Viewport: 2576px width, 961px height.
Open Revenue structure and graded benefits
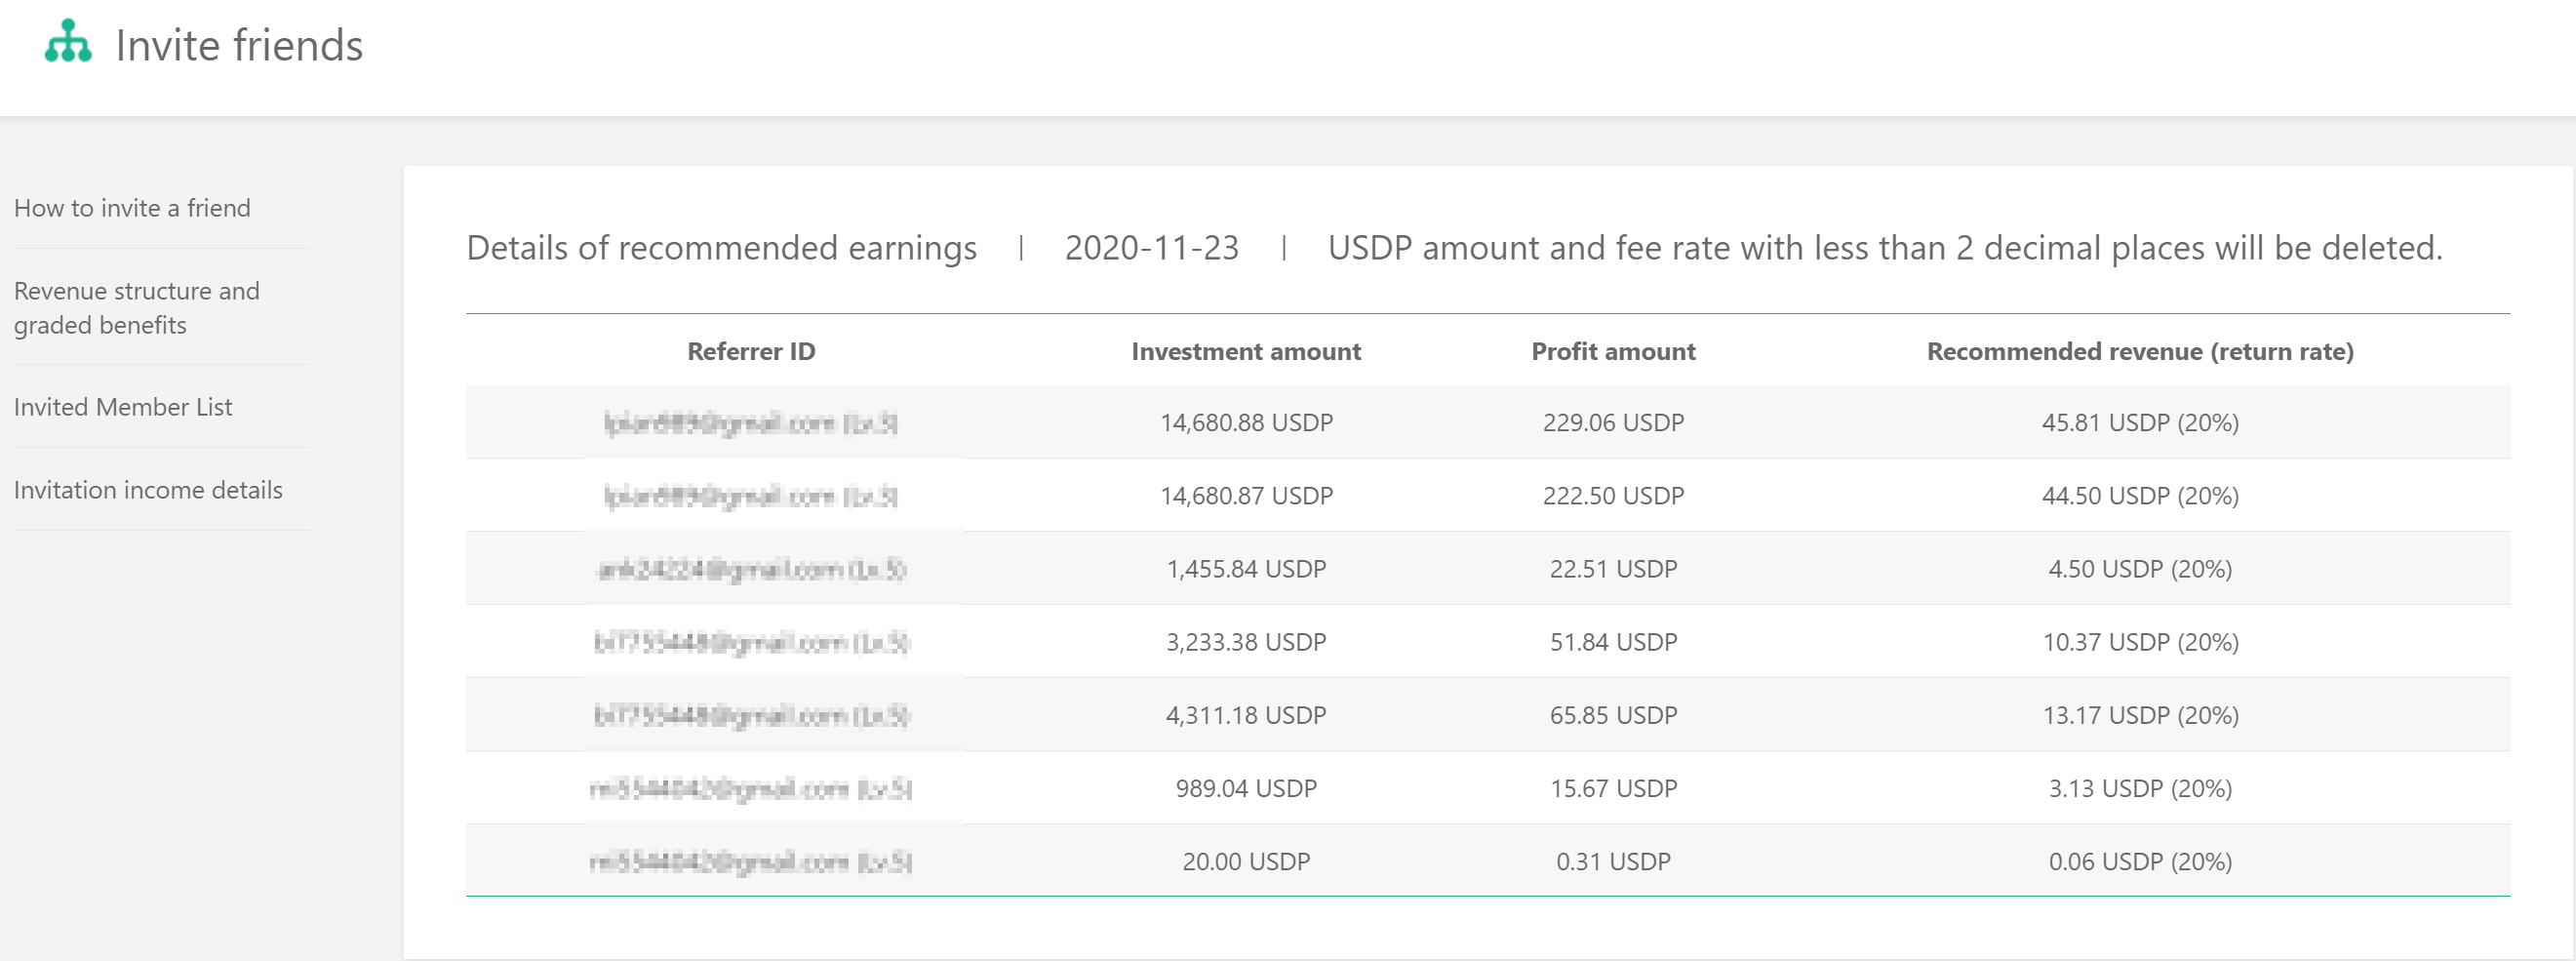click(x=136, y=308)
